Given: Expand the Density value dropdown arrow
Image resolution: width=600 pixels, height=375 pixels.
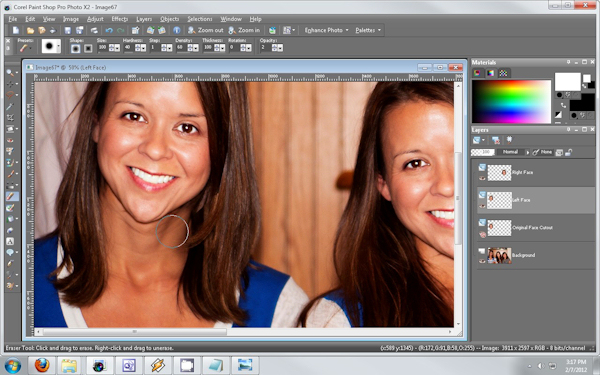Looking at the screenshot, I should pos(196,48).
